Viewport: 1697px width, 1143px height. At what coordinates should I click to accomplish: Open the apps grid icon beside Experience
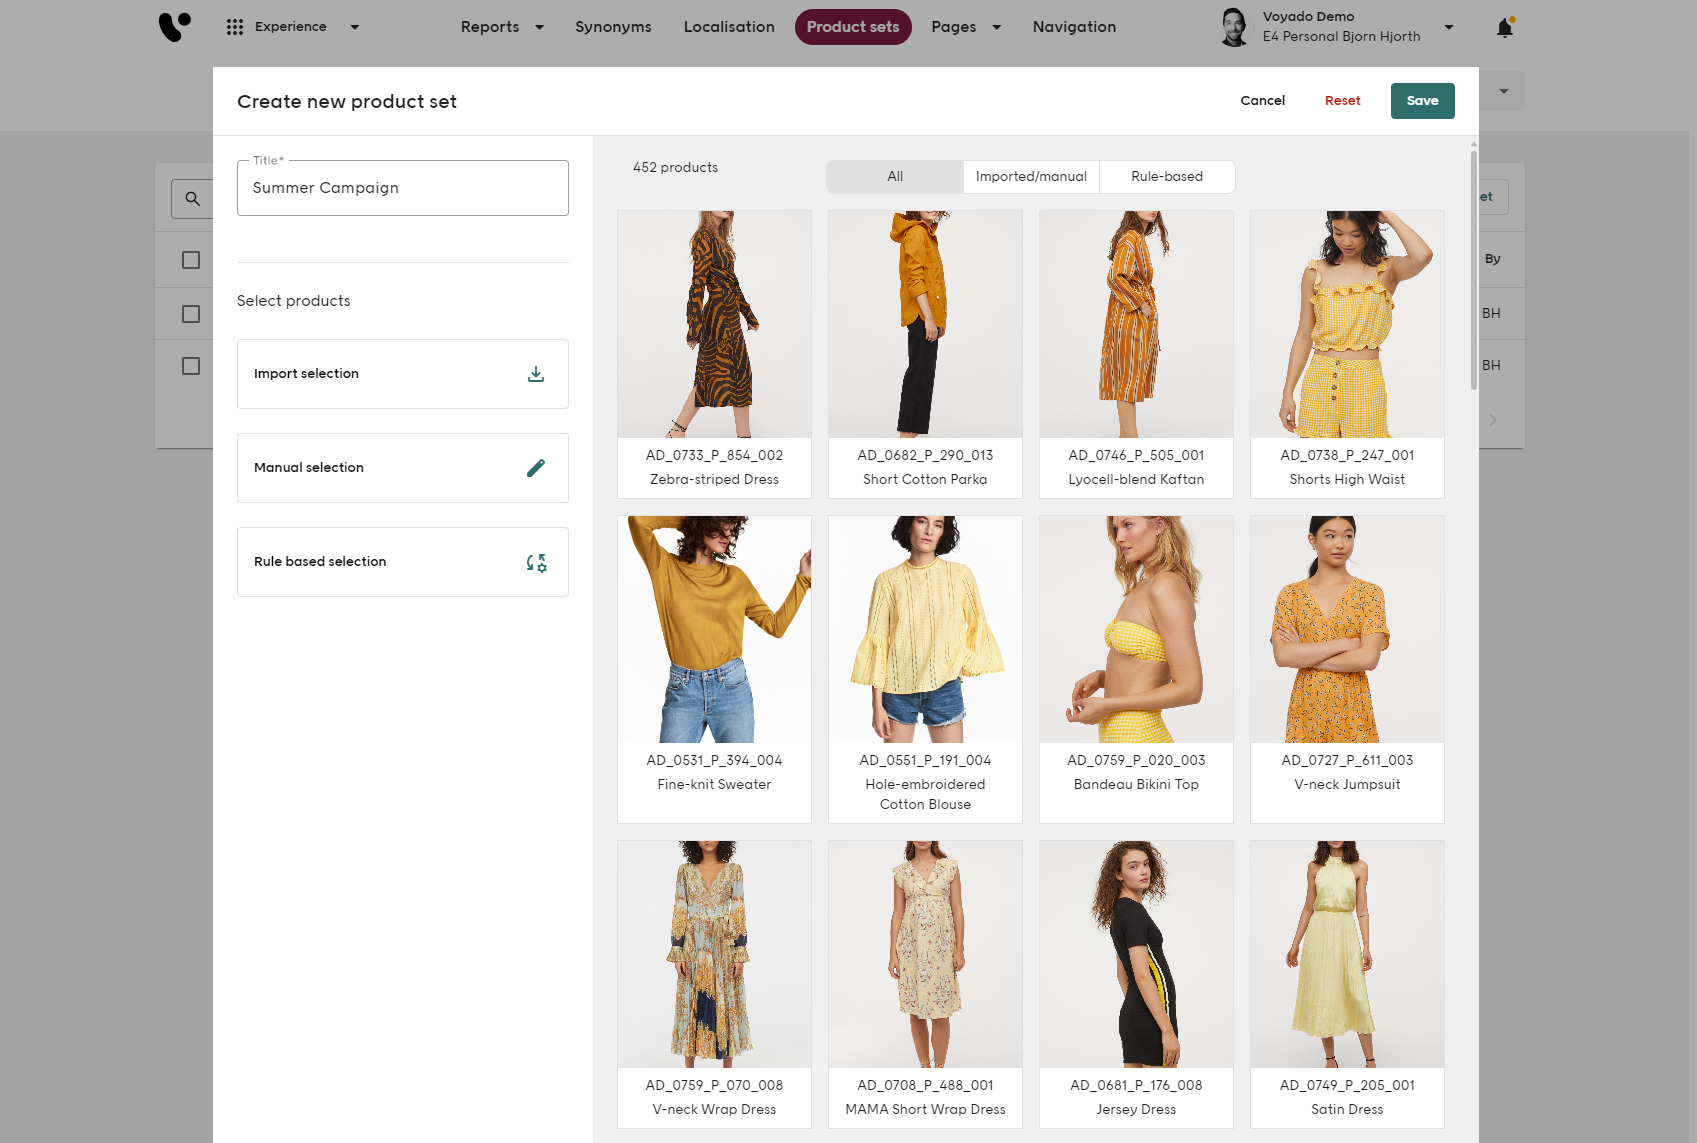pyautogui.click(x=235, y=27)
